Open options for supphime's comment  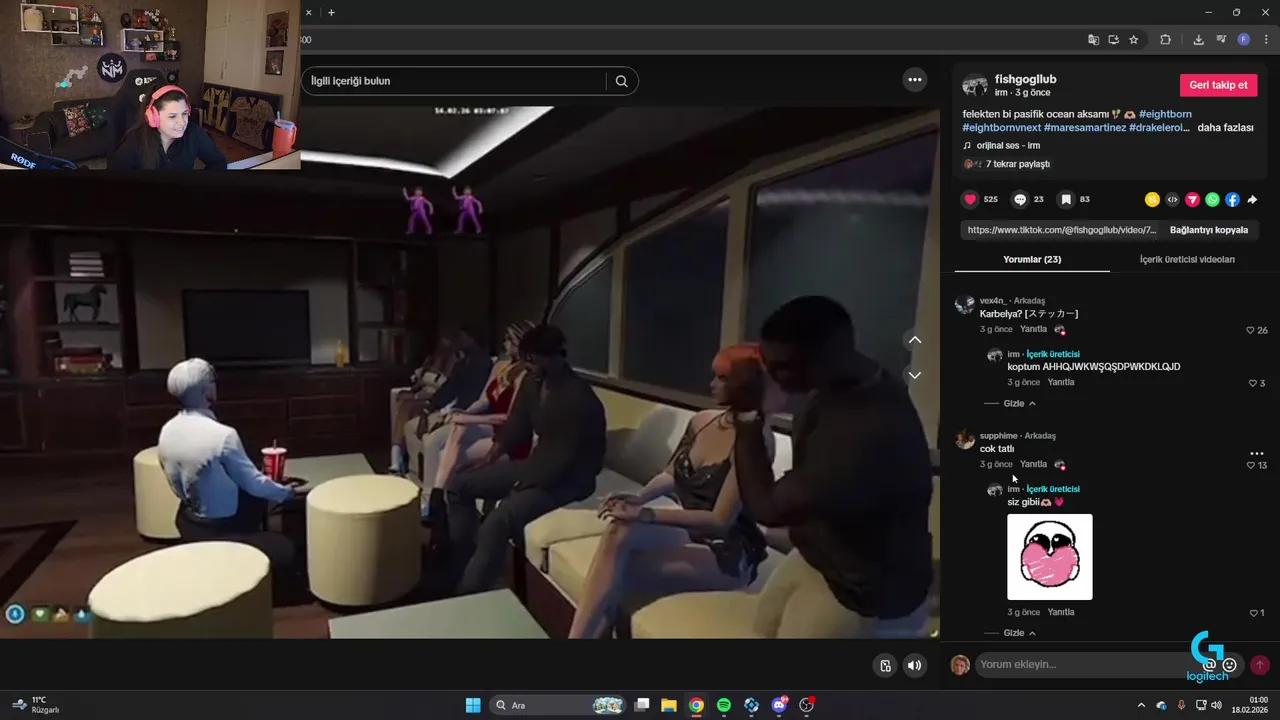pyautogui.click(x=1257, y=453)
